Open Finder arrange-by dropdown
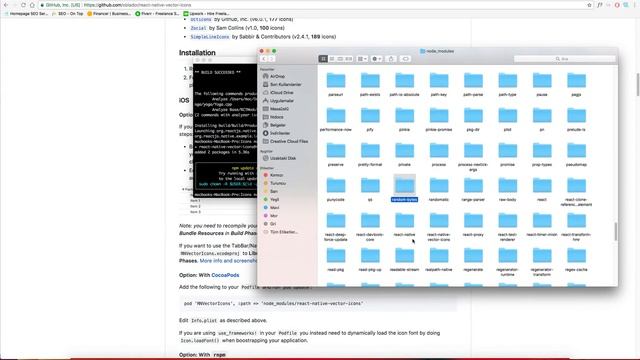The image size is (640, 360). (x=362, y=59)
